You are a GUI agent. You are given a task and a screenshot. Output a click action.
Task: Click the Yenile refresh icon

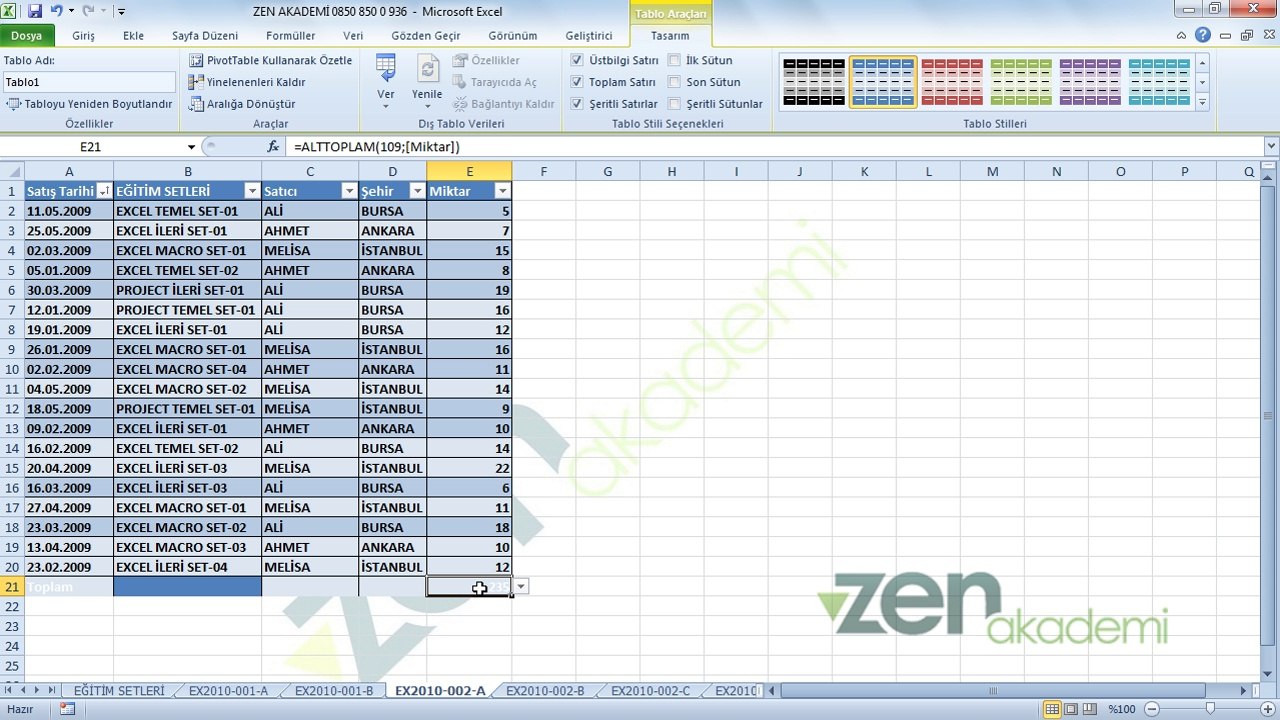point(427,81)
